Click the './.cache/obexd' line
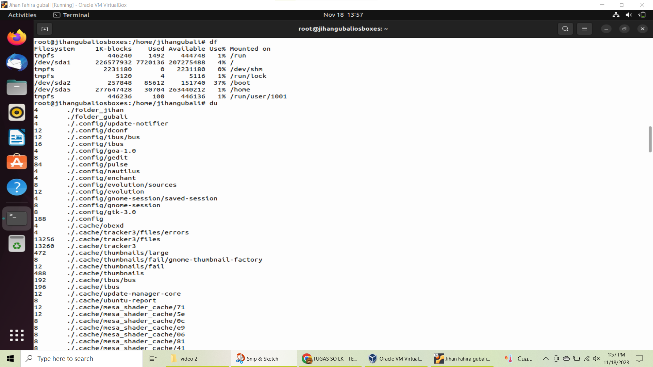The image size is (653, 367). point(95,225)
